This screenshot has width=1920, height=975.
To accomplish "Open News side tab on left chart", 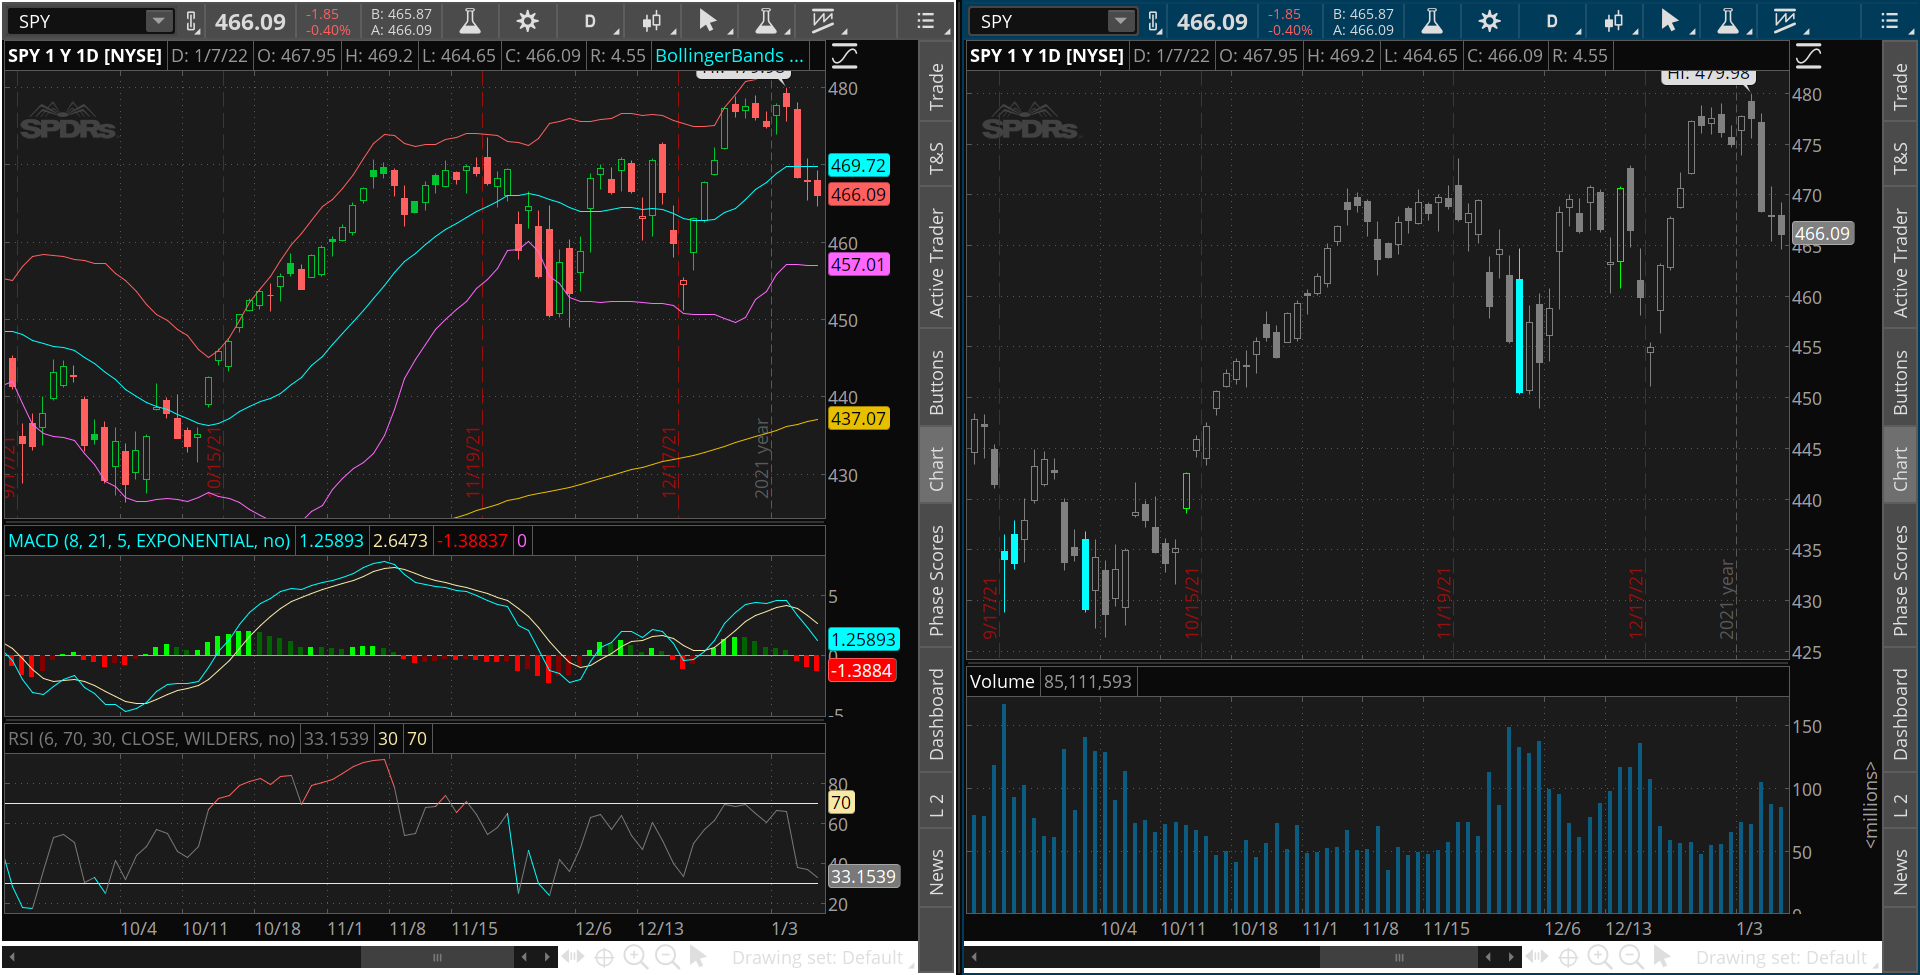I will point(936,871).
